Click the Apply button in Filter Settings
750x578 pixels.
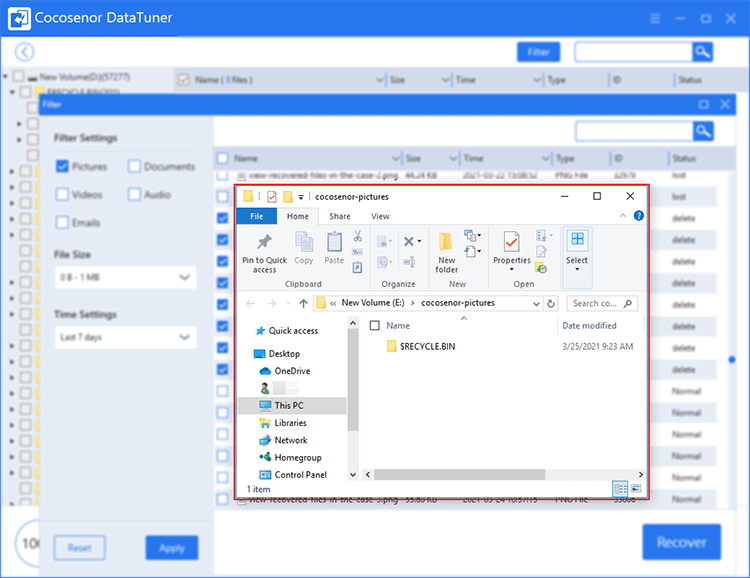[172, 547]
